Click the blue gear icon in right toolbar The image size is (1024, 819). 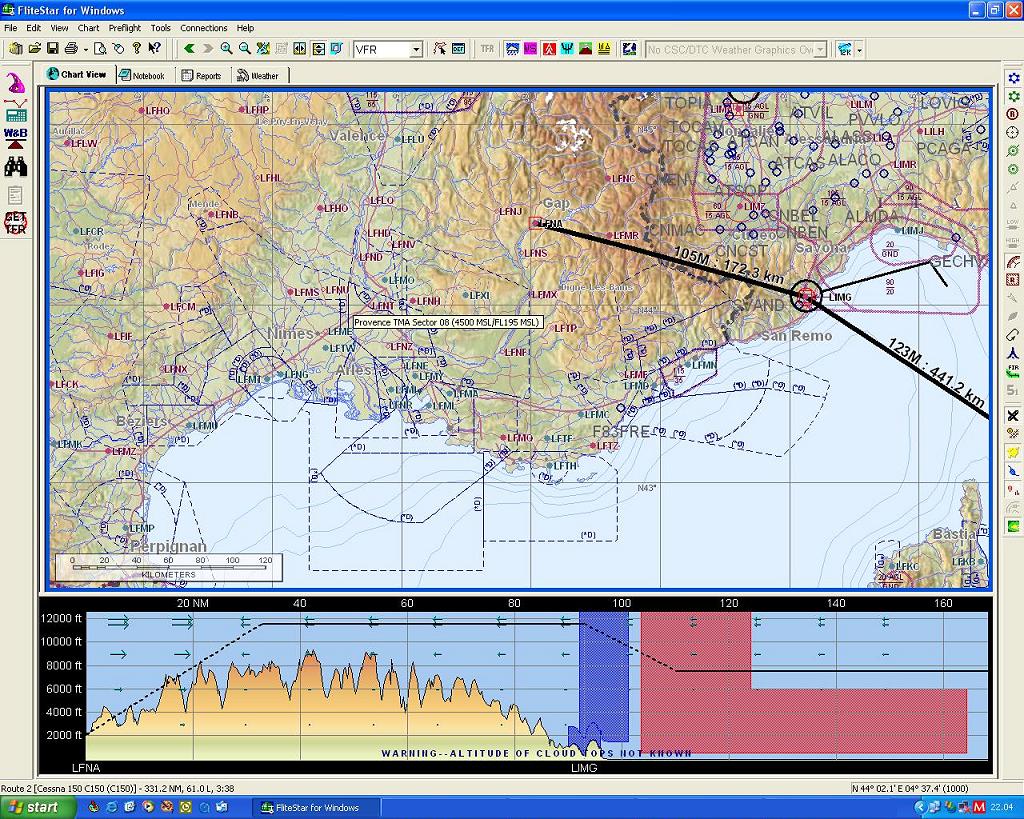1013,78
